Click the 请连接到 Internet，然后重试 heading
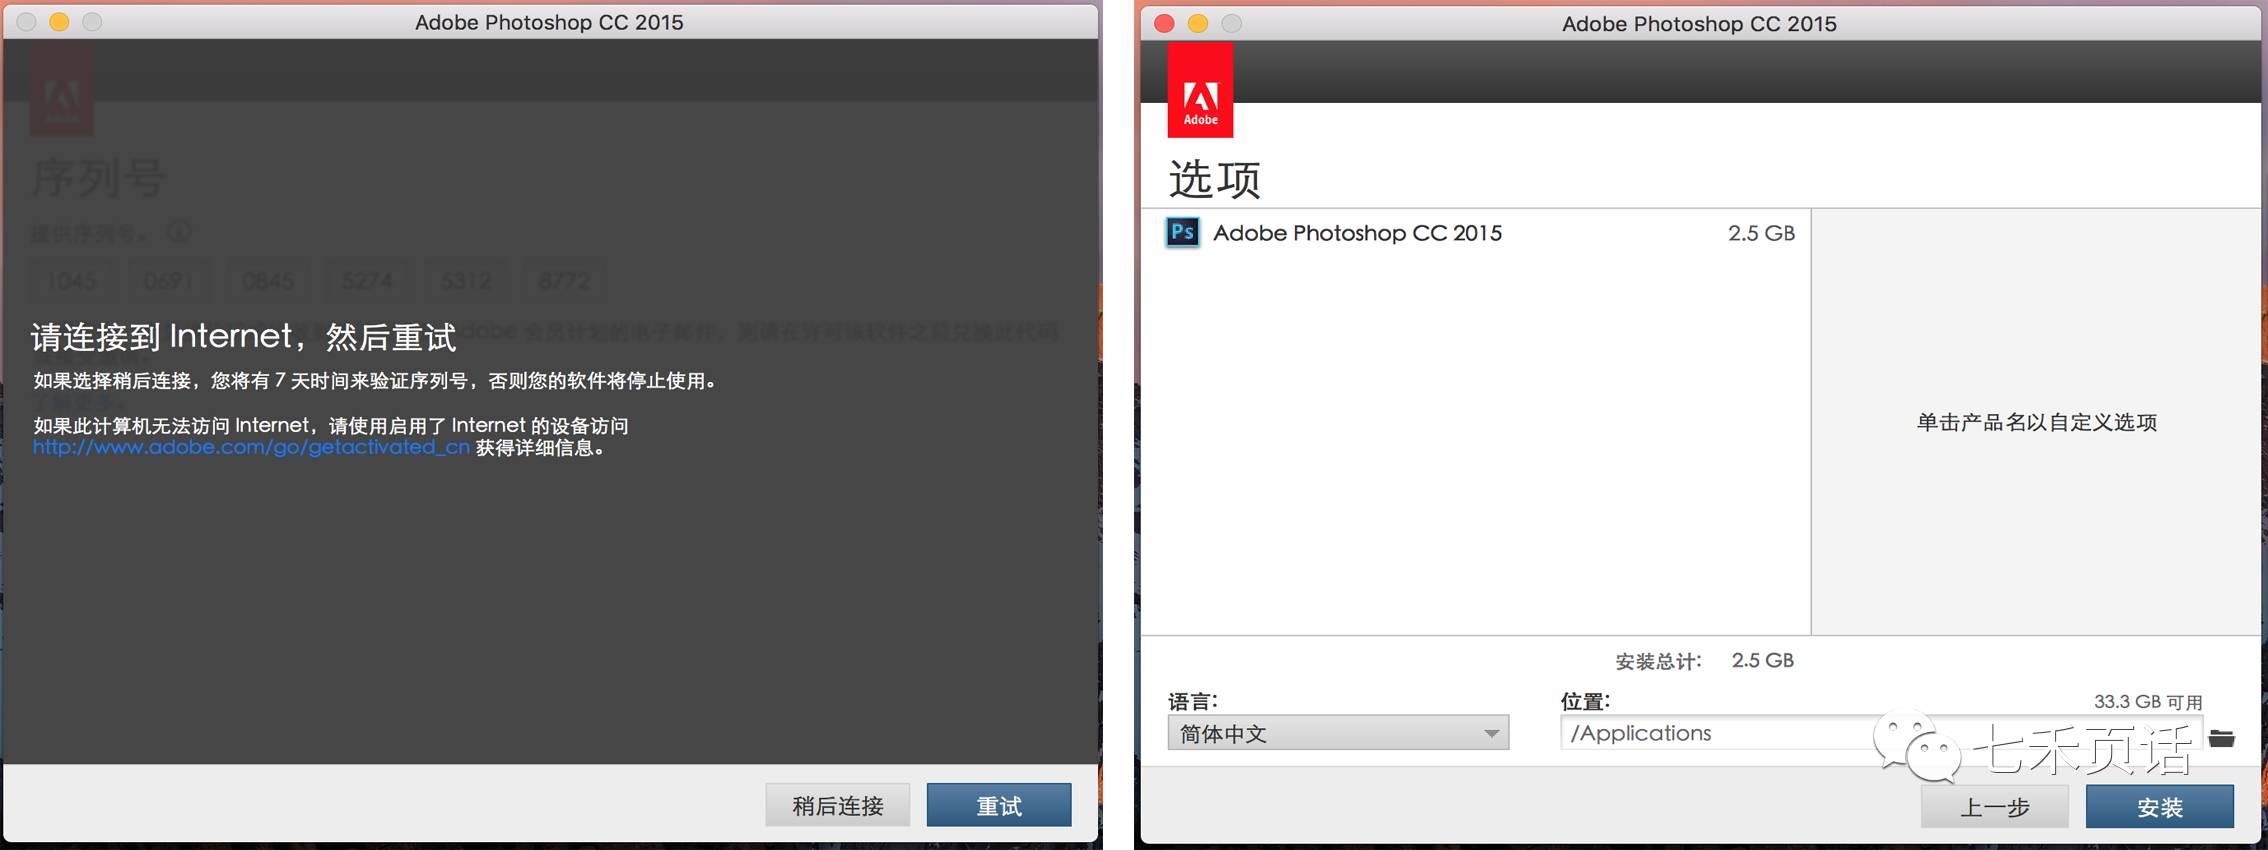This screenshot has width=2268, height=850. coord(244,337)
